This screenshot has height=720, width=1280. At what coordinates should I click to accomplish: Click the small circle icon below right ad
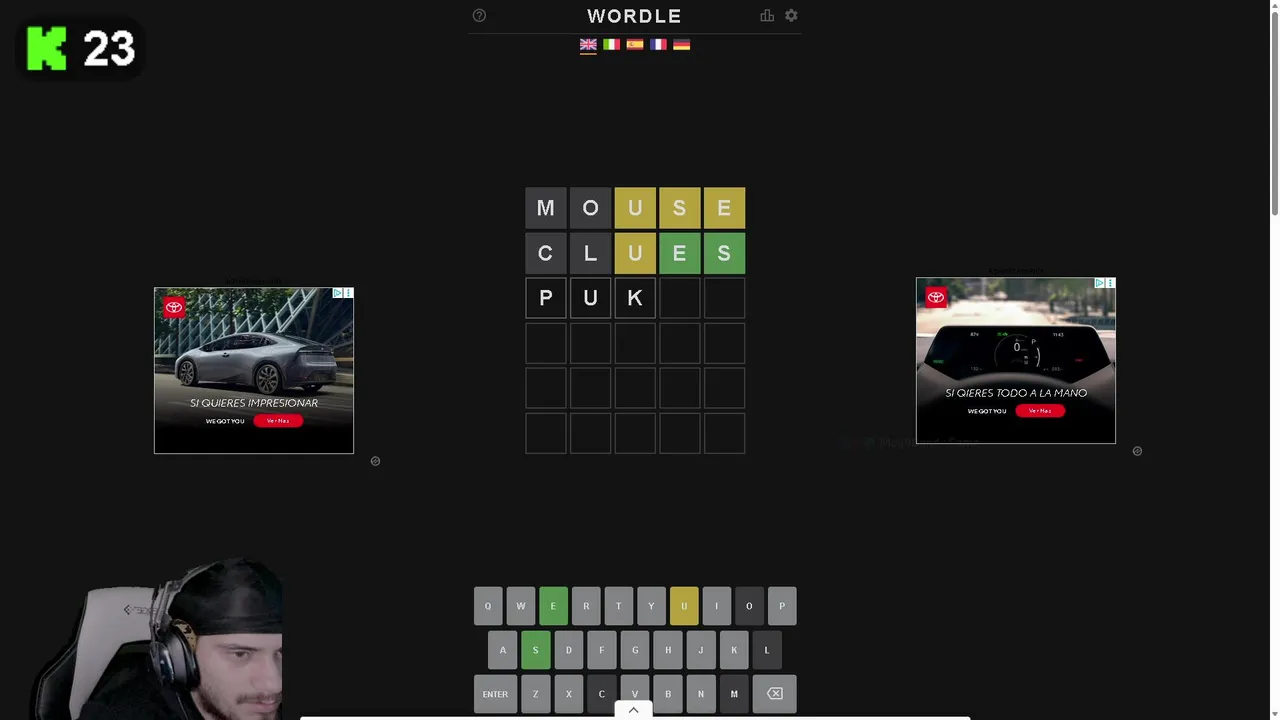pos(1137,451)
